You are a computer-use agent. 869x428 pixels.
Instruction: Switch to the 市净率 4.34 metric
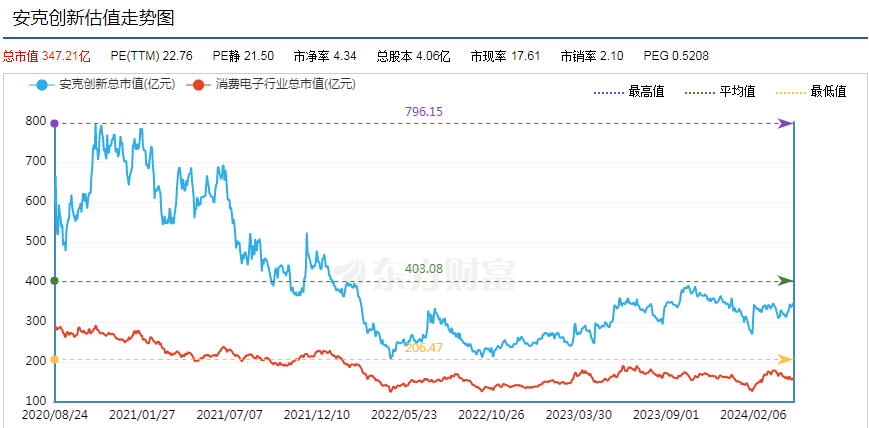click(325, 56)
